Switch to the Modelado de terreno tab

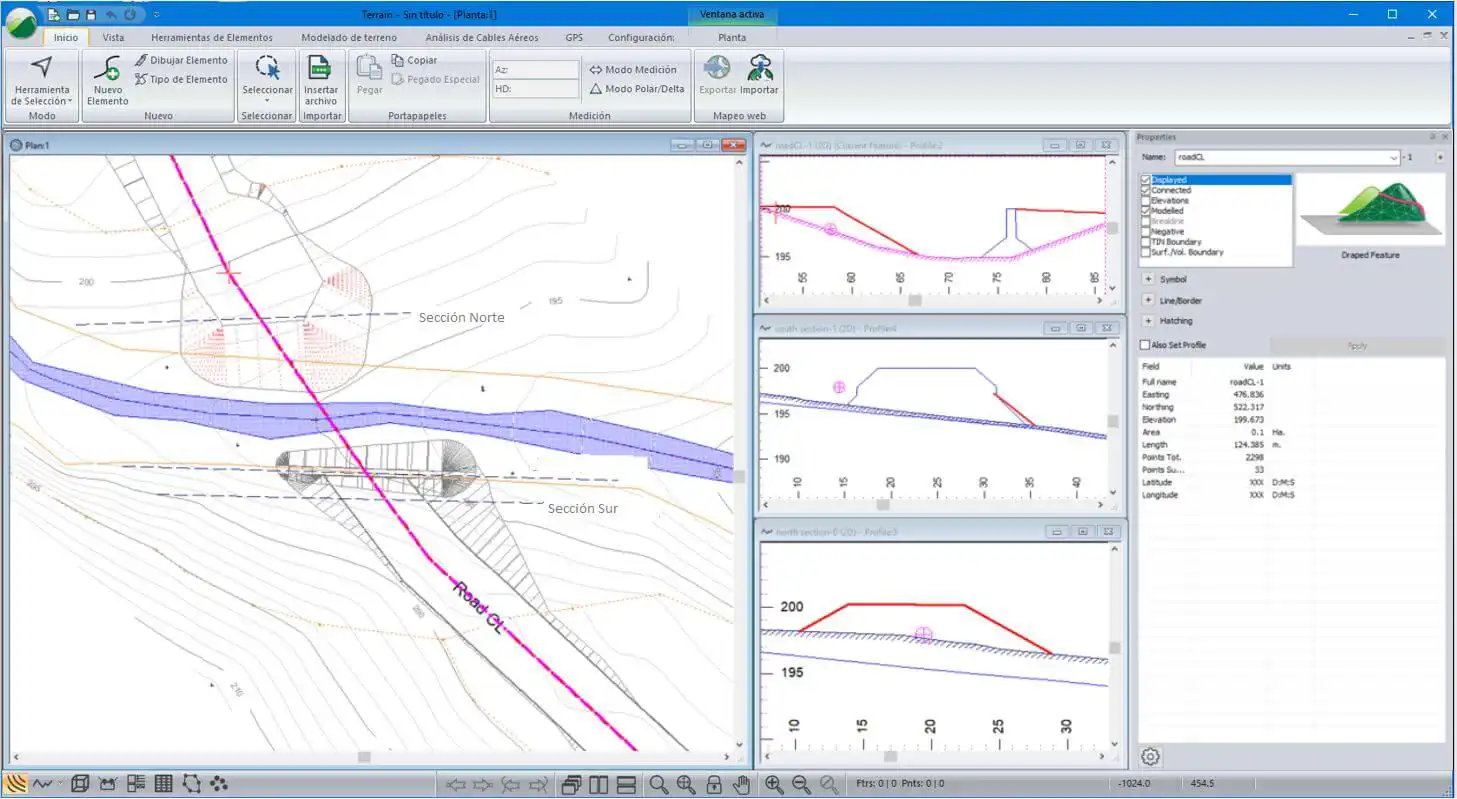click(x=348, y=38)
